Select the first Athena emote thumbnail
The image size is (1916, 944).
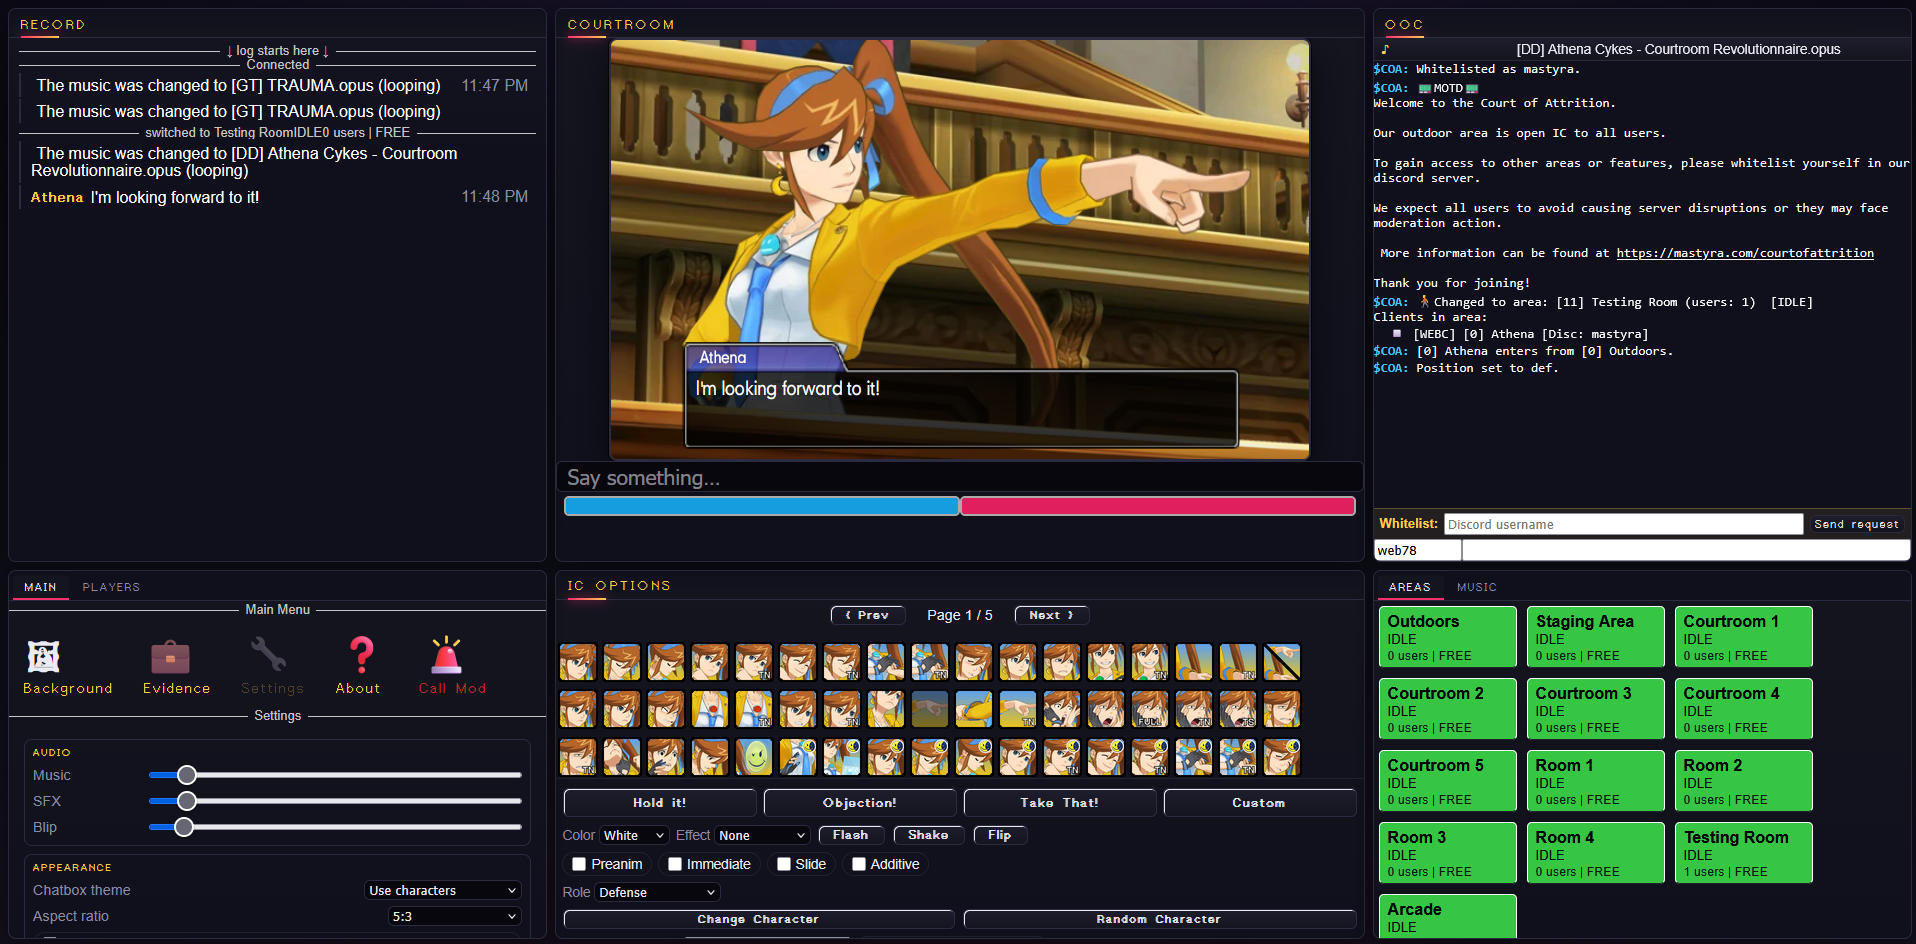pyautogui.click(x=578, y=662)
